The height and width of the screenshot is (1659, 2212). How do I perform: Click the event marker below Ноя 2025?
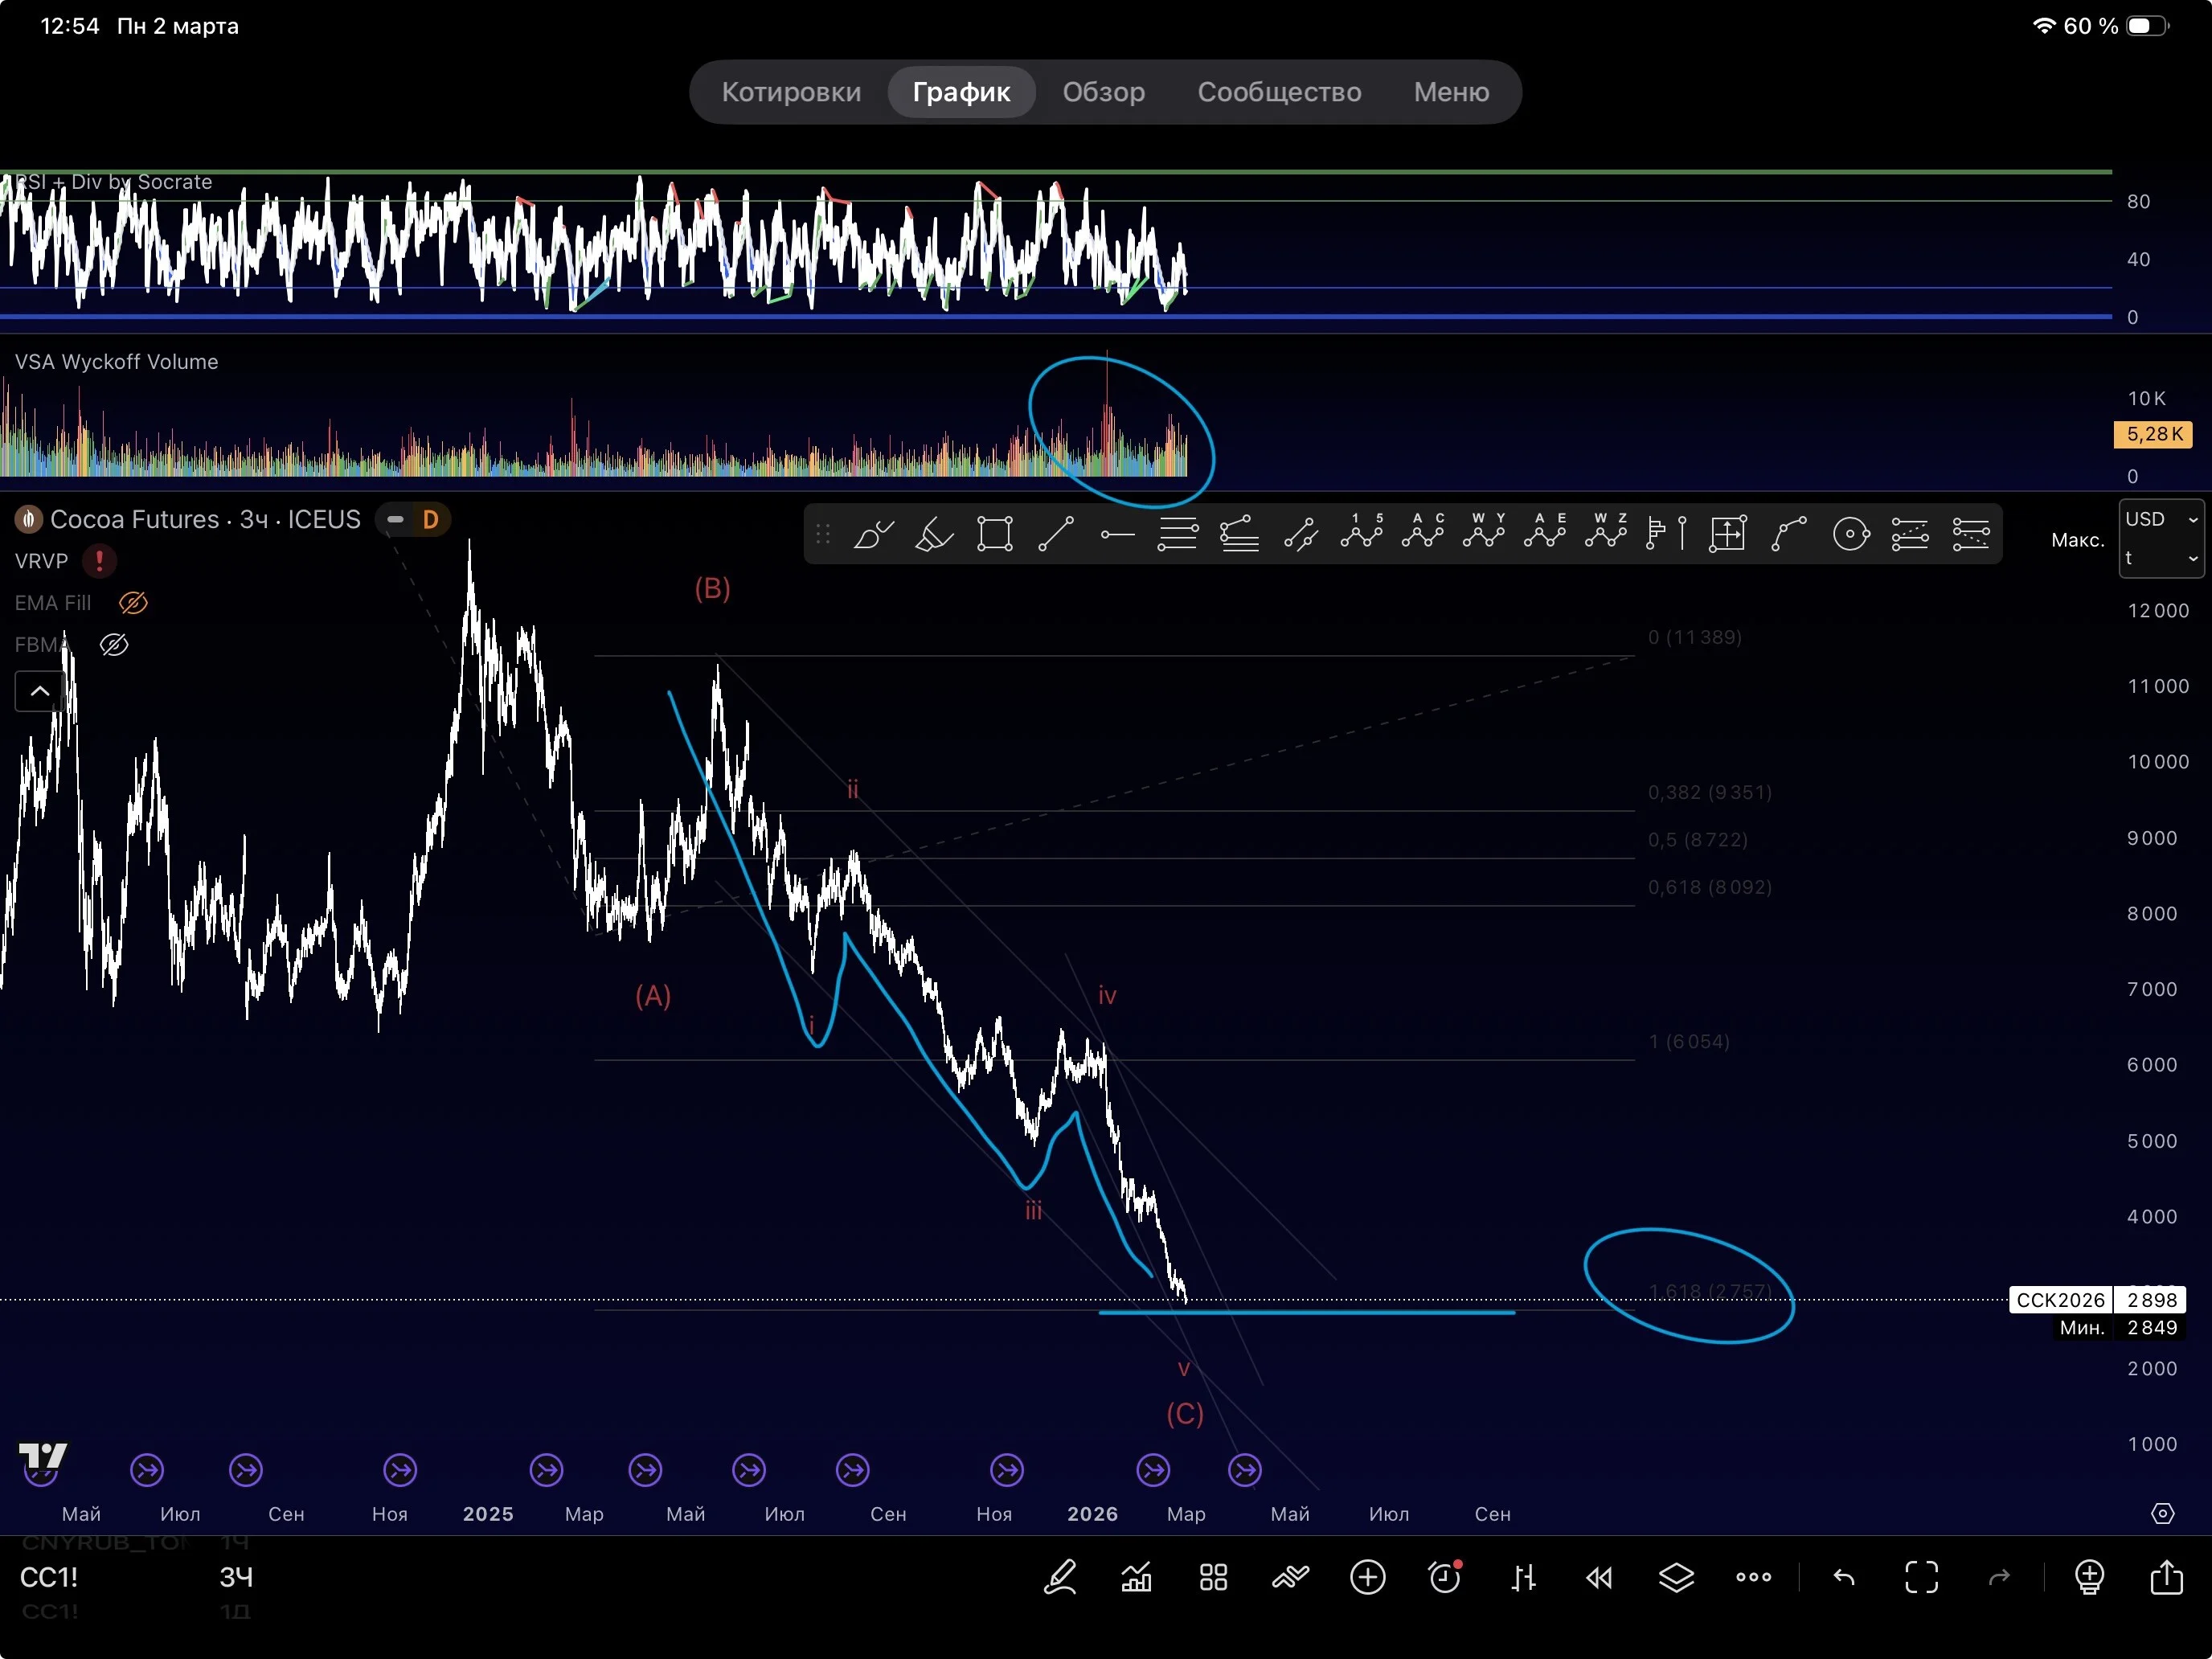tap(1007, 1470)
